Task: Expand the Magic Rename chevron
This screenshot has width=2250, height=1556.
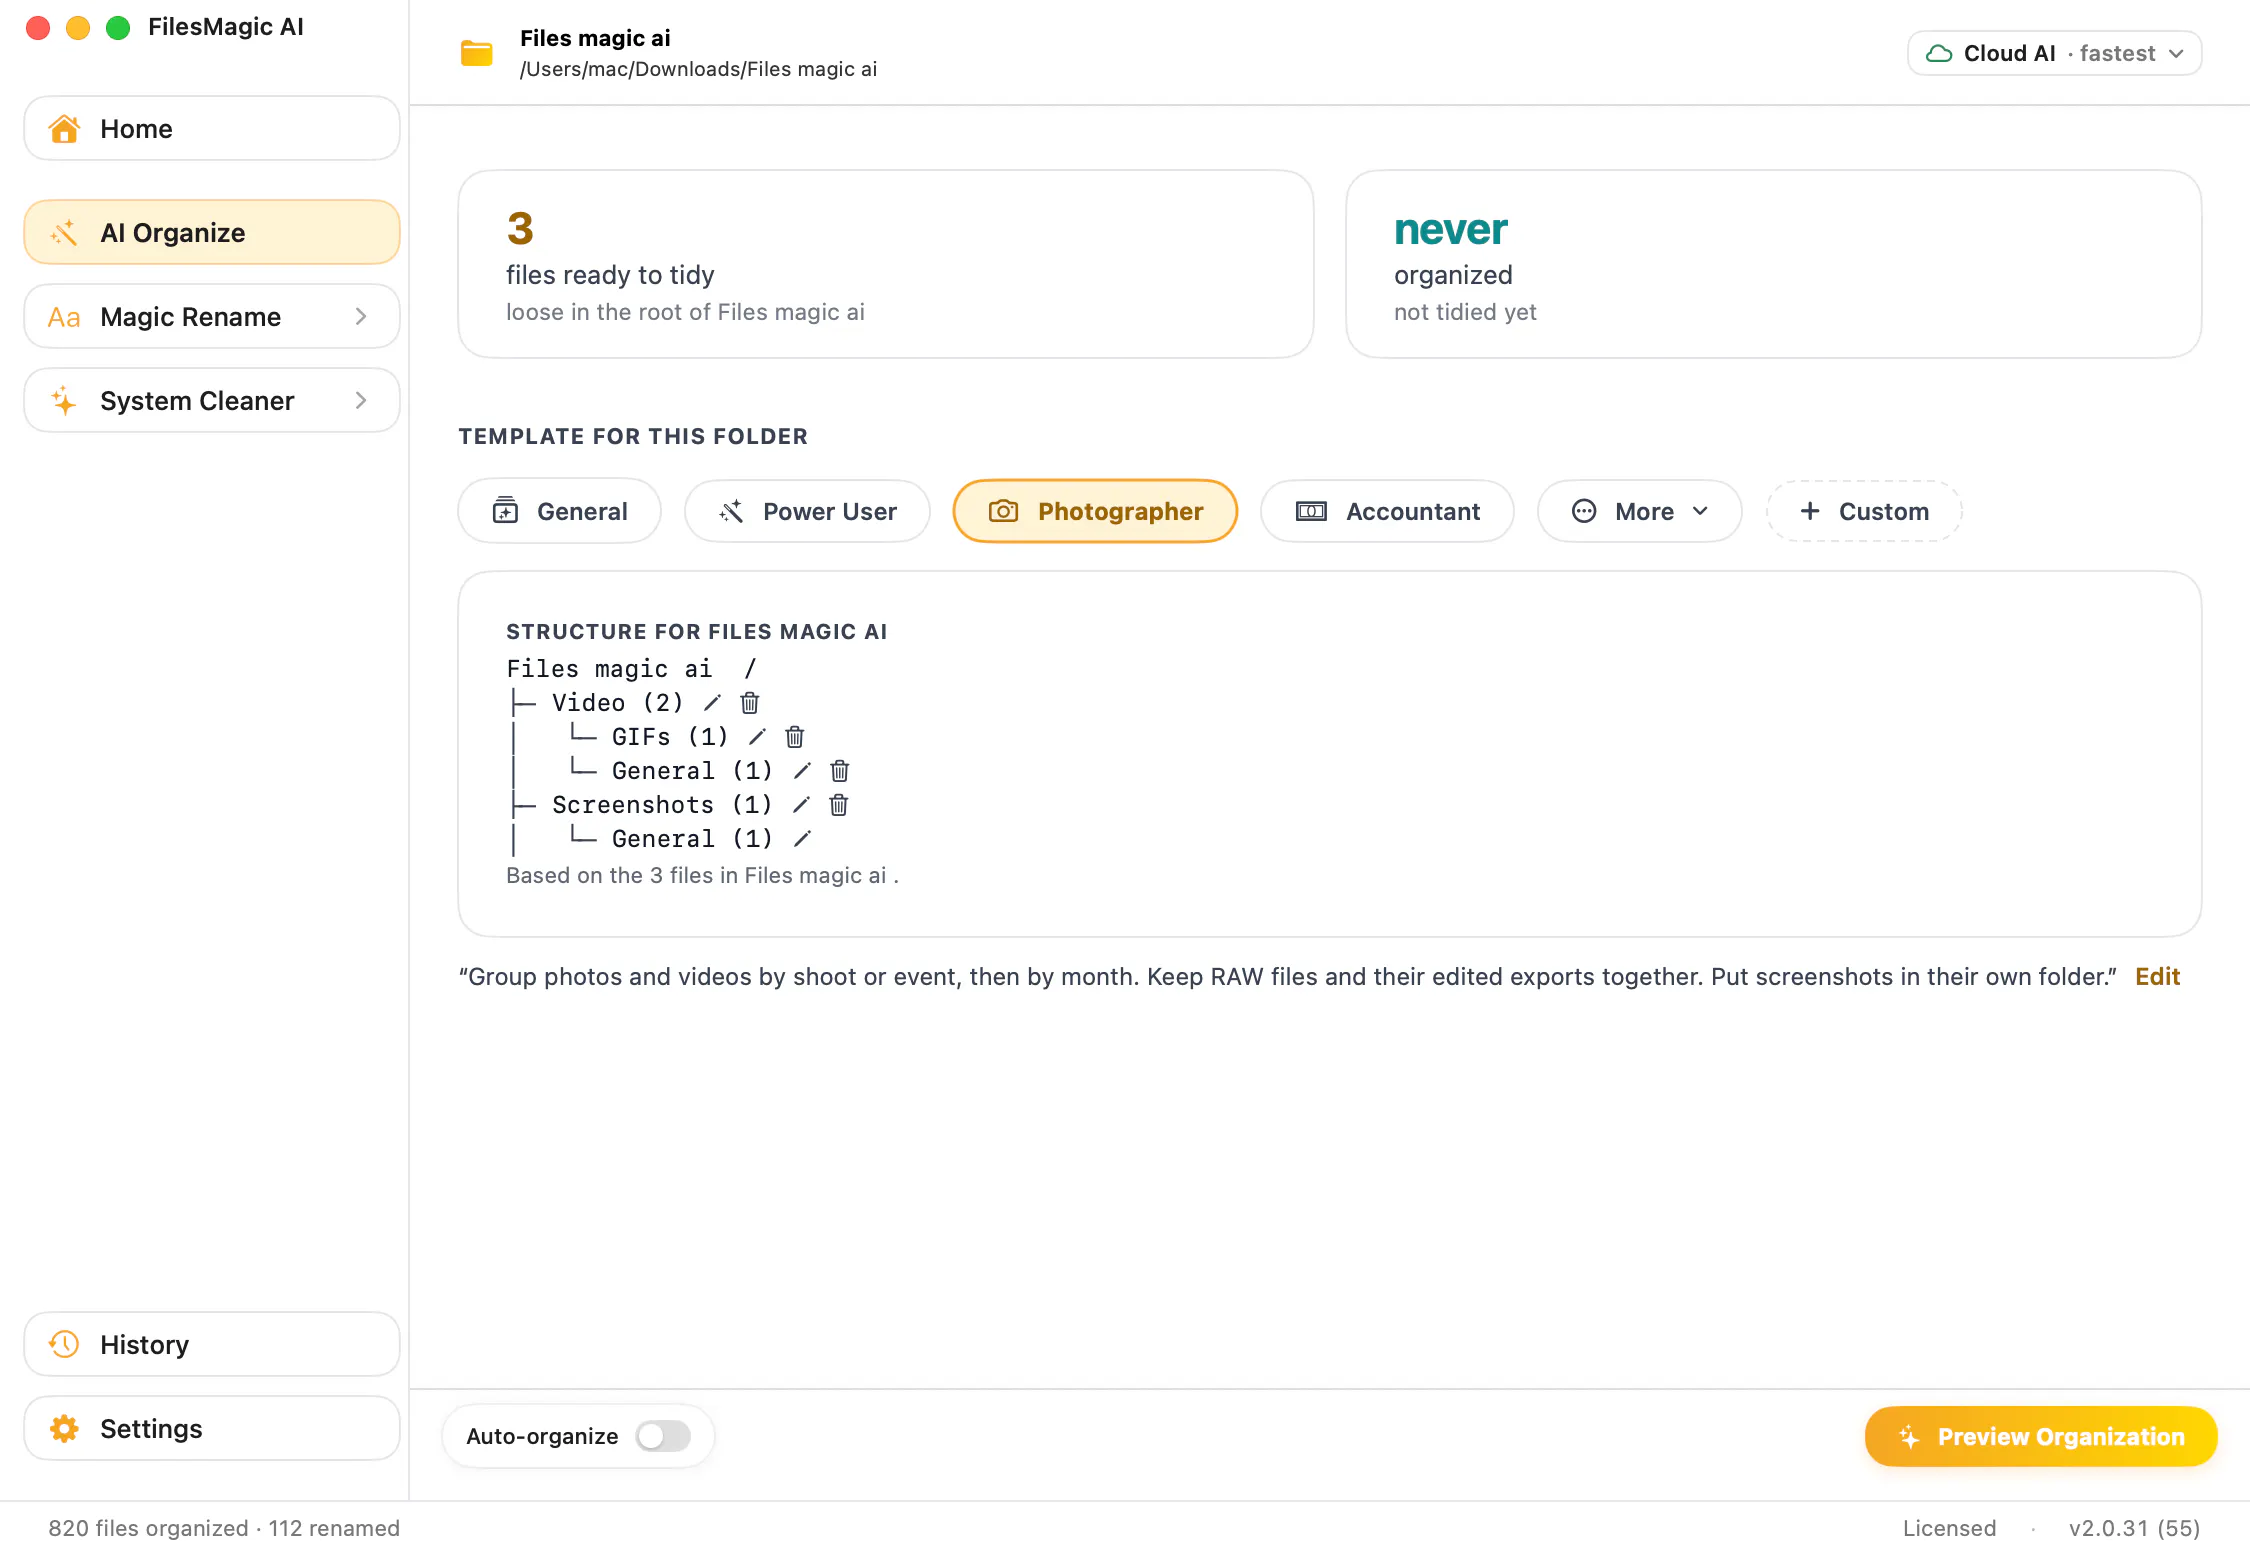Action: coord(361,316)
